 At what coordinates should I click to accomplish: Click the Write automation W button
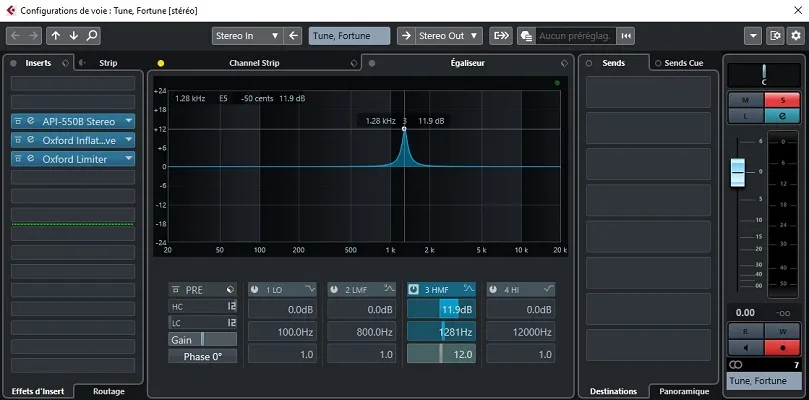click(x=780, y=330)
